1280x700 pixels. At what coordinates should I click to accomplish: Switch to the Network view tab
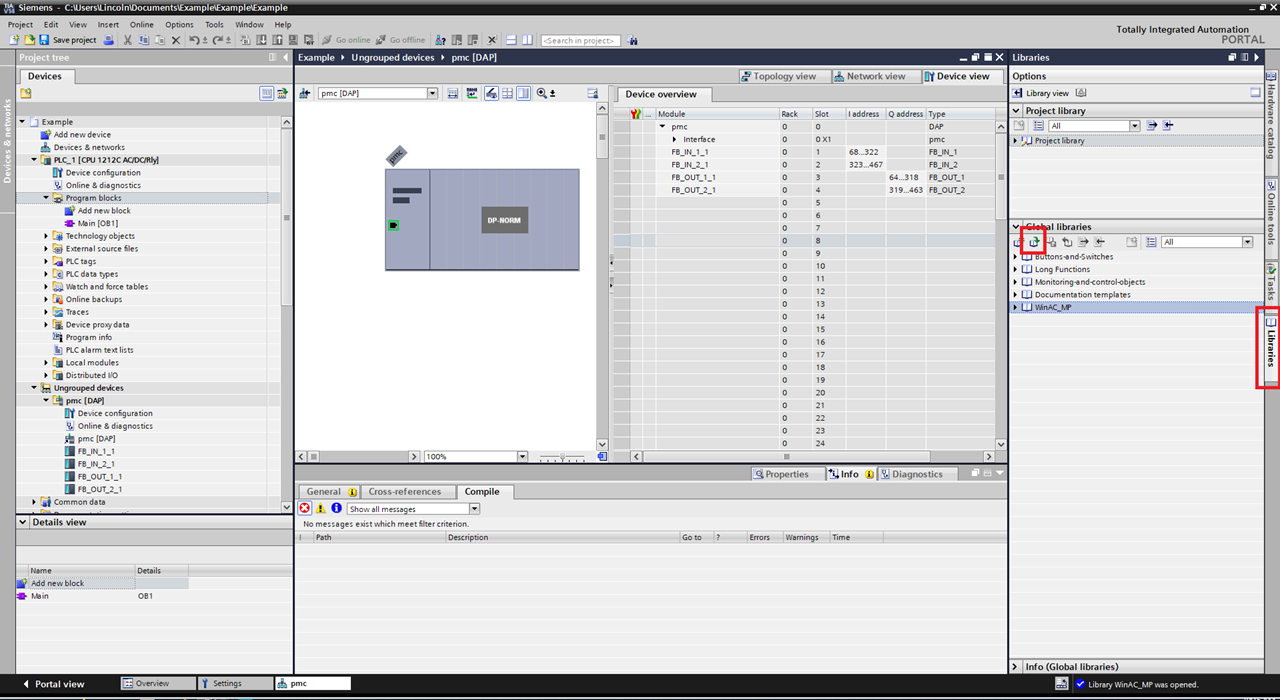point(875,76)
